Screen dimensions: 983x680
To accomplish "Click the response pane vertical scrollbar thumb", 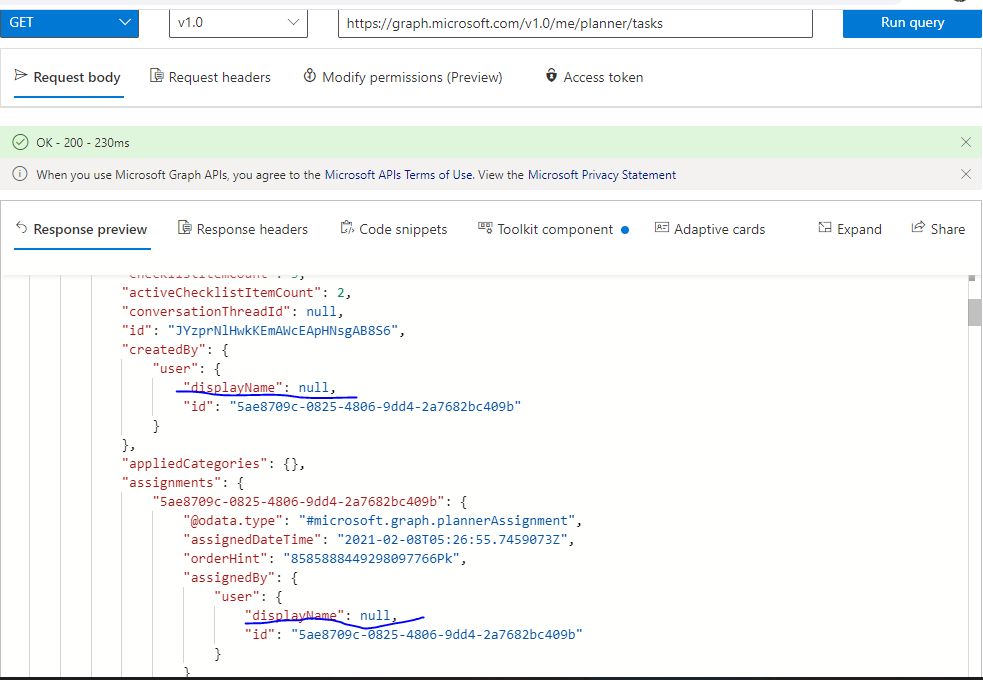I will [x=974, y=312].
